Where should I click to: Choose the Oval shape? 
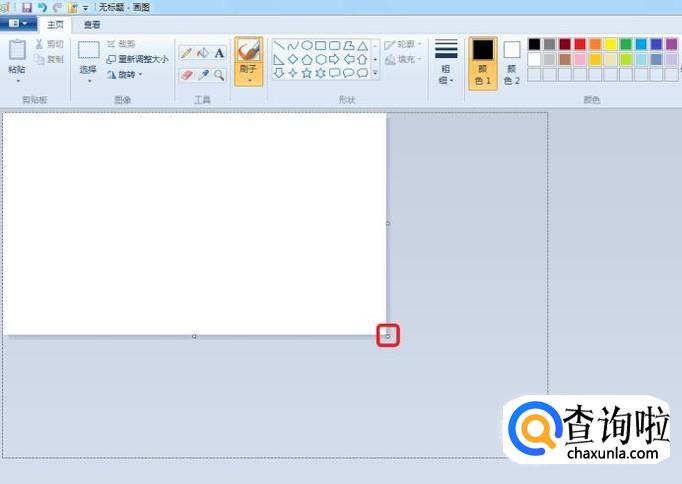[x=307, y=46]
